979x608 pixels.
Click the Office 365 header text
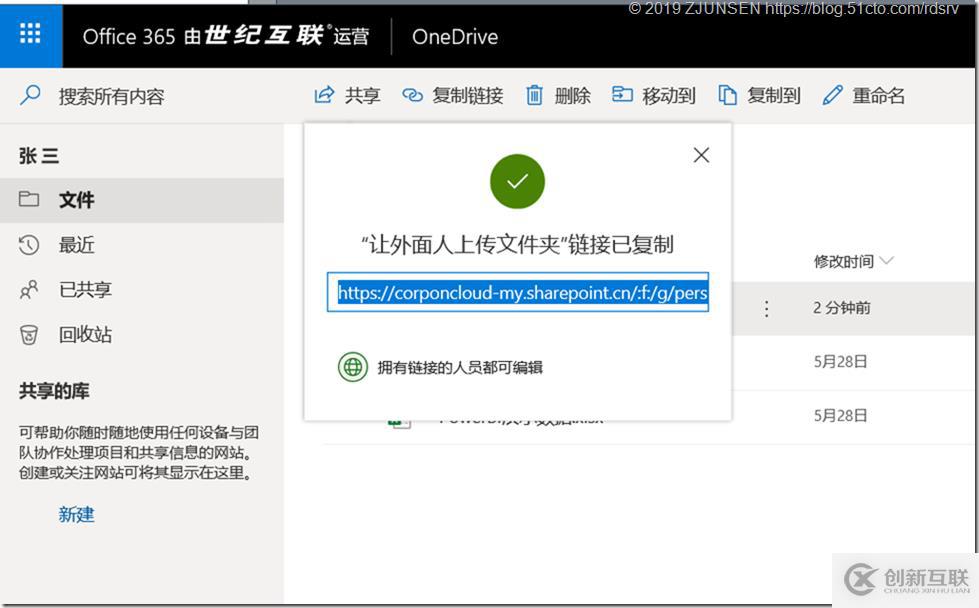(x=129, y=37)
